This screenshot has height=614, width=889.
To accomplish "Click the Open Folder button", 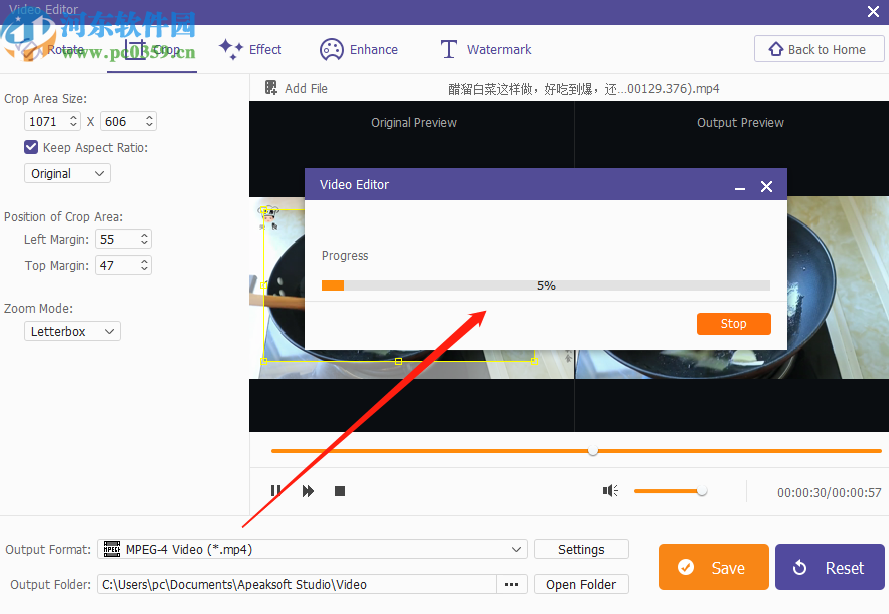I will click(581, 585).
